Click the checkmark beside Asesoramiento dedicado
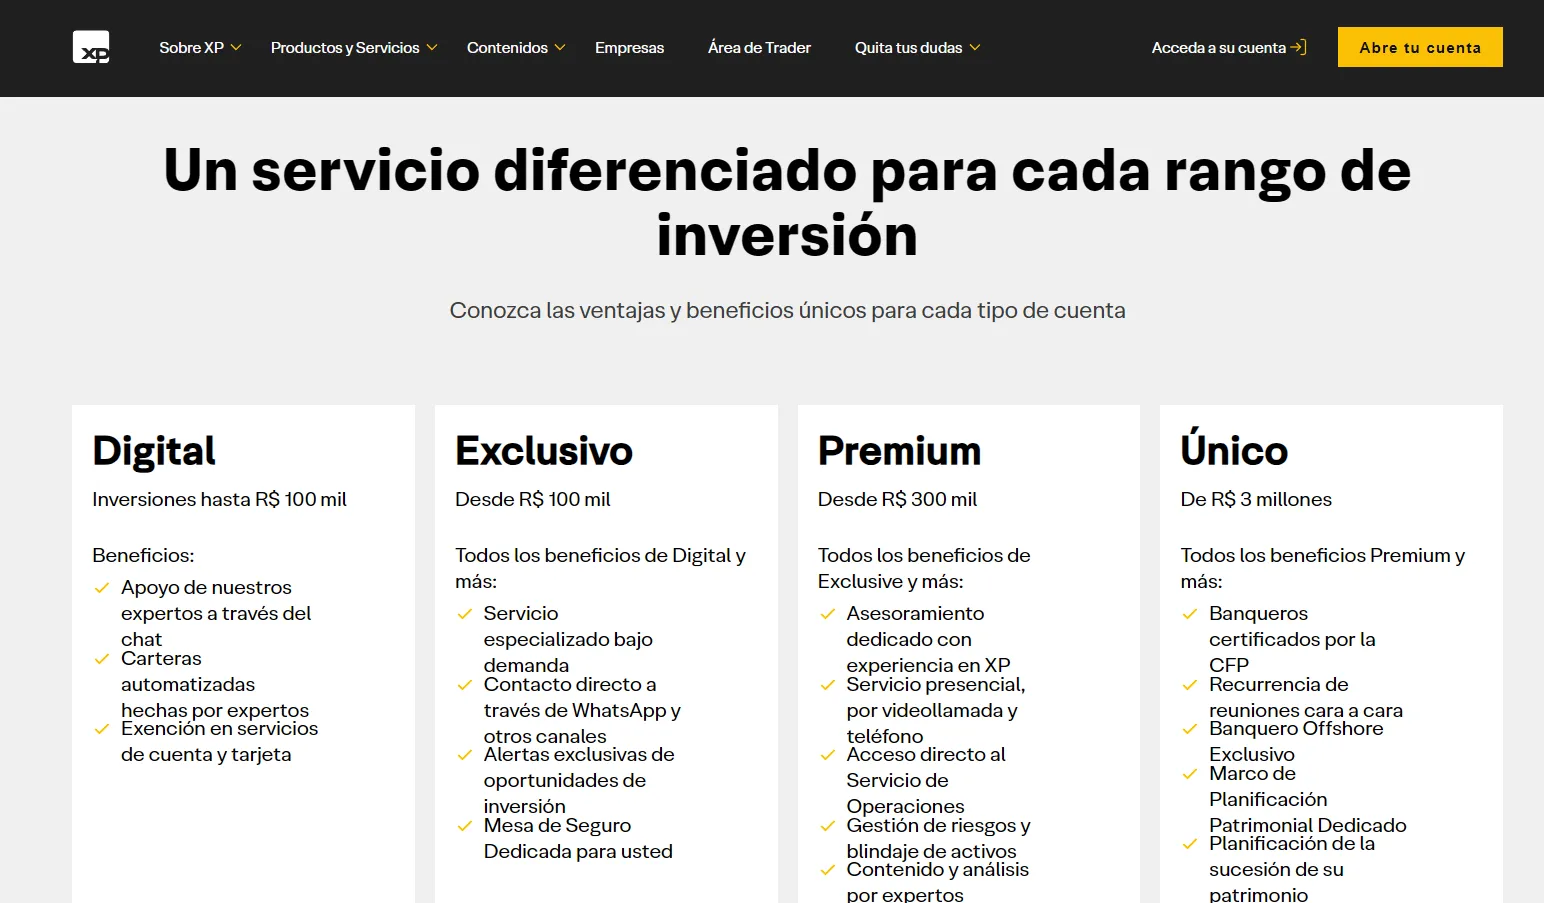This screenshot has height=903, width=1544. tap(827, 614)
